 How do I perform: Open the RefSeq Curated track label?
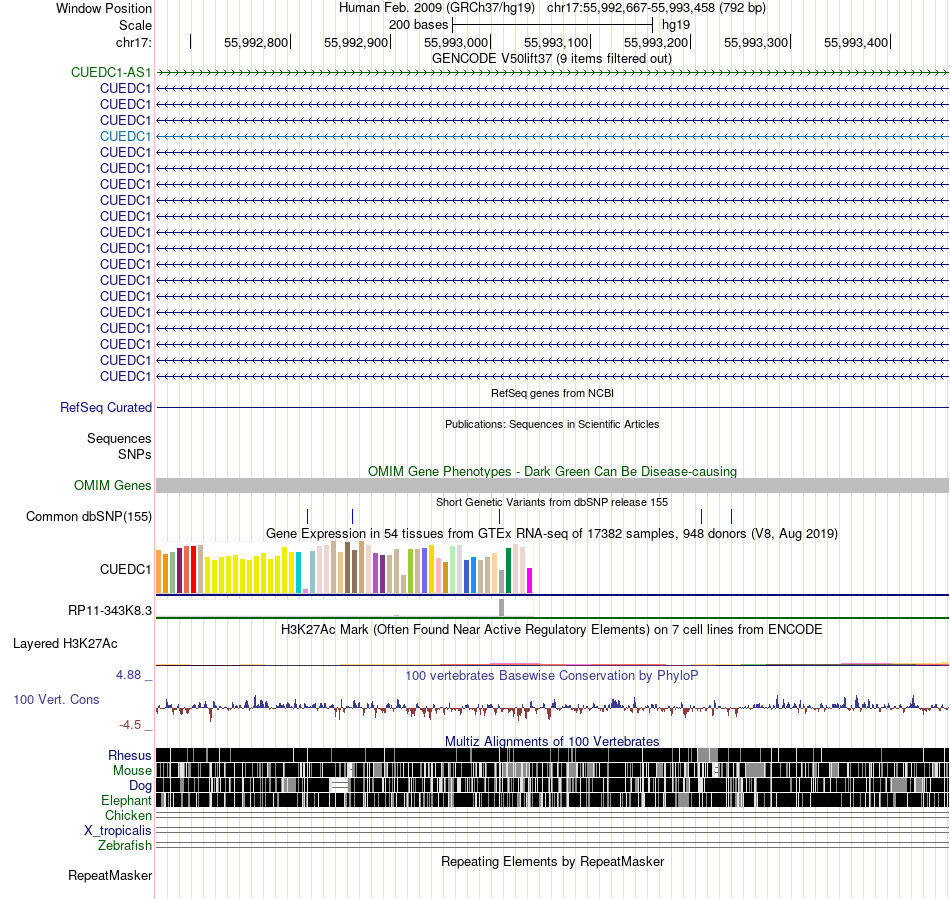(x=105, y=408)
